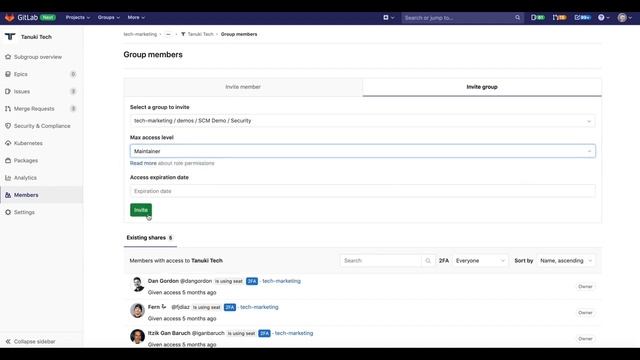Open the More menu
Image resolution: width=640 pixels, height=360 pixels.
(x=136, y=18)
